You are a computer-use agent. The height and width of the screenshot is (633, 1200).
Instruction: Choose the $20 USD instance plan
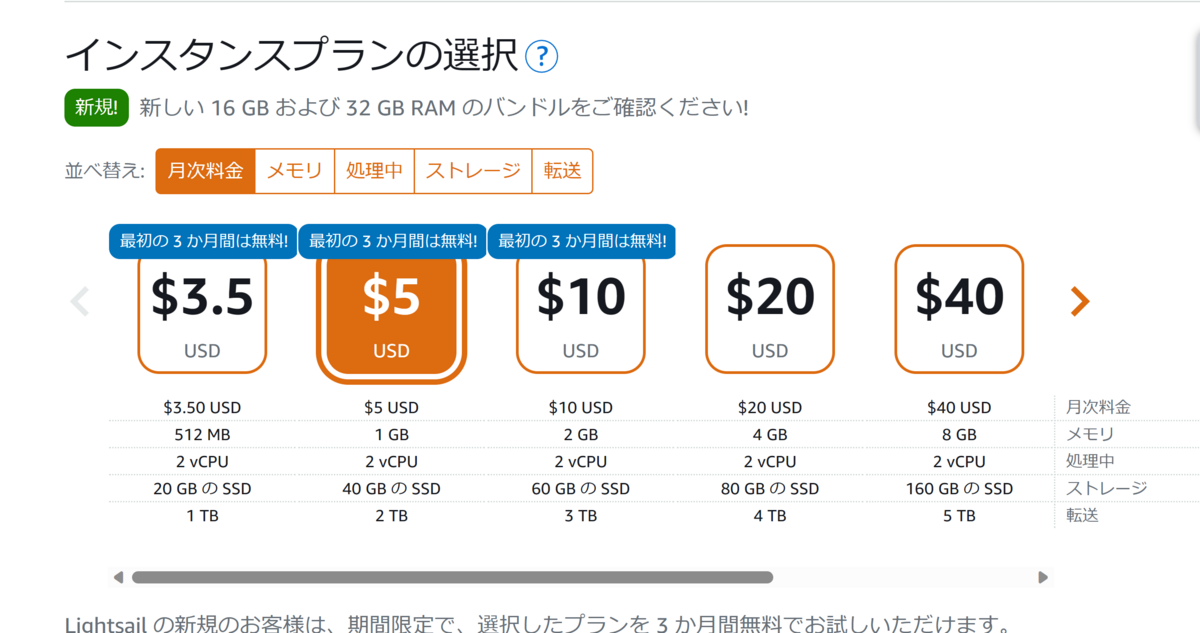[770, 308]
